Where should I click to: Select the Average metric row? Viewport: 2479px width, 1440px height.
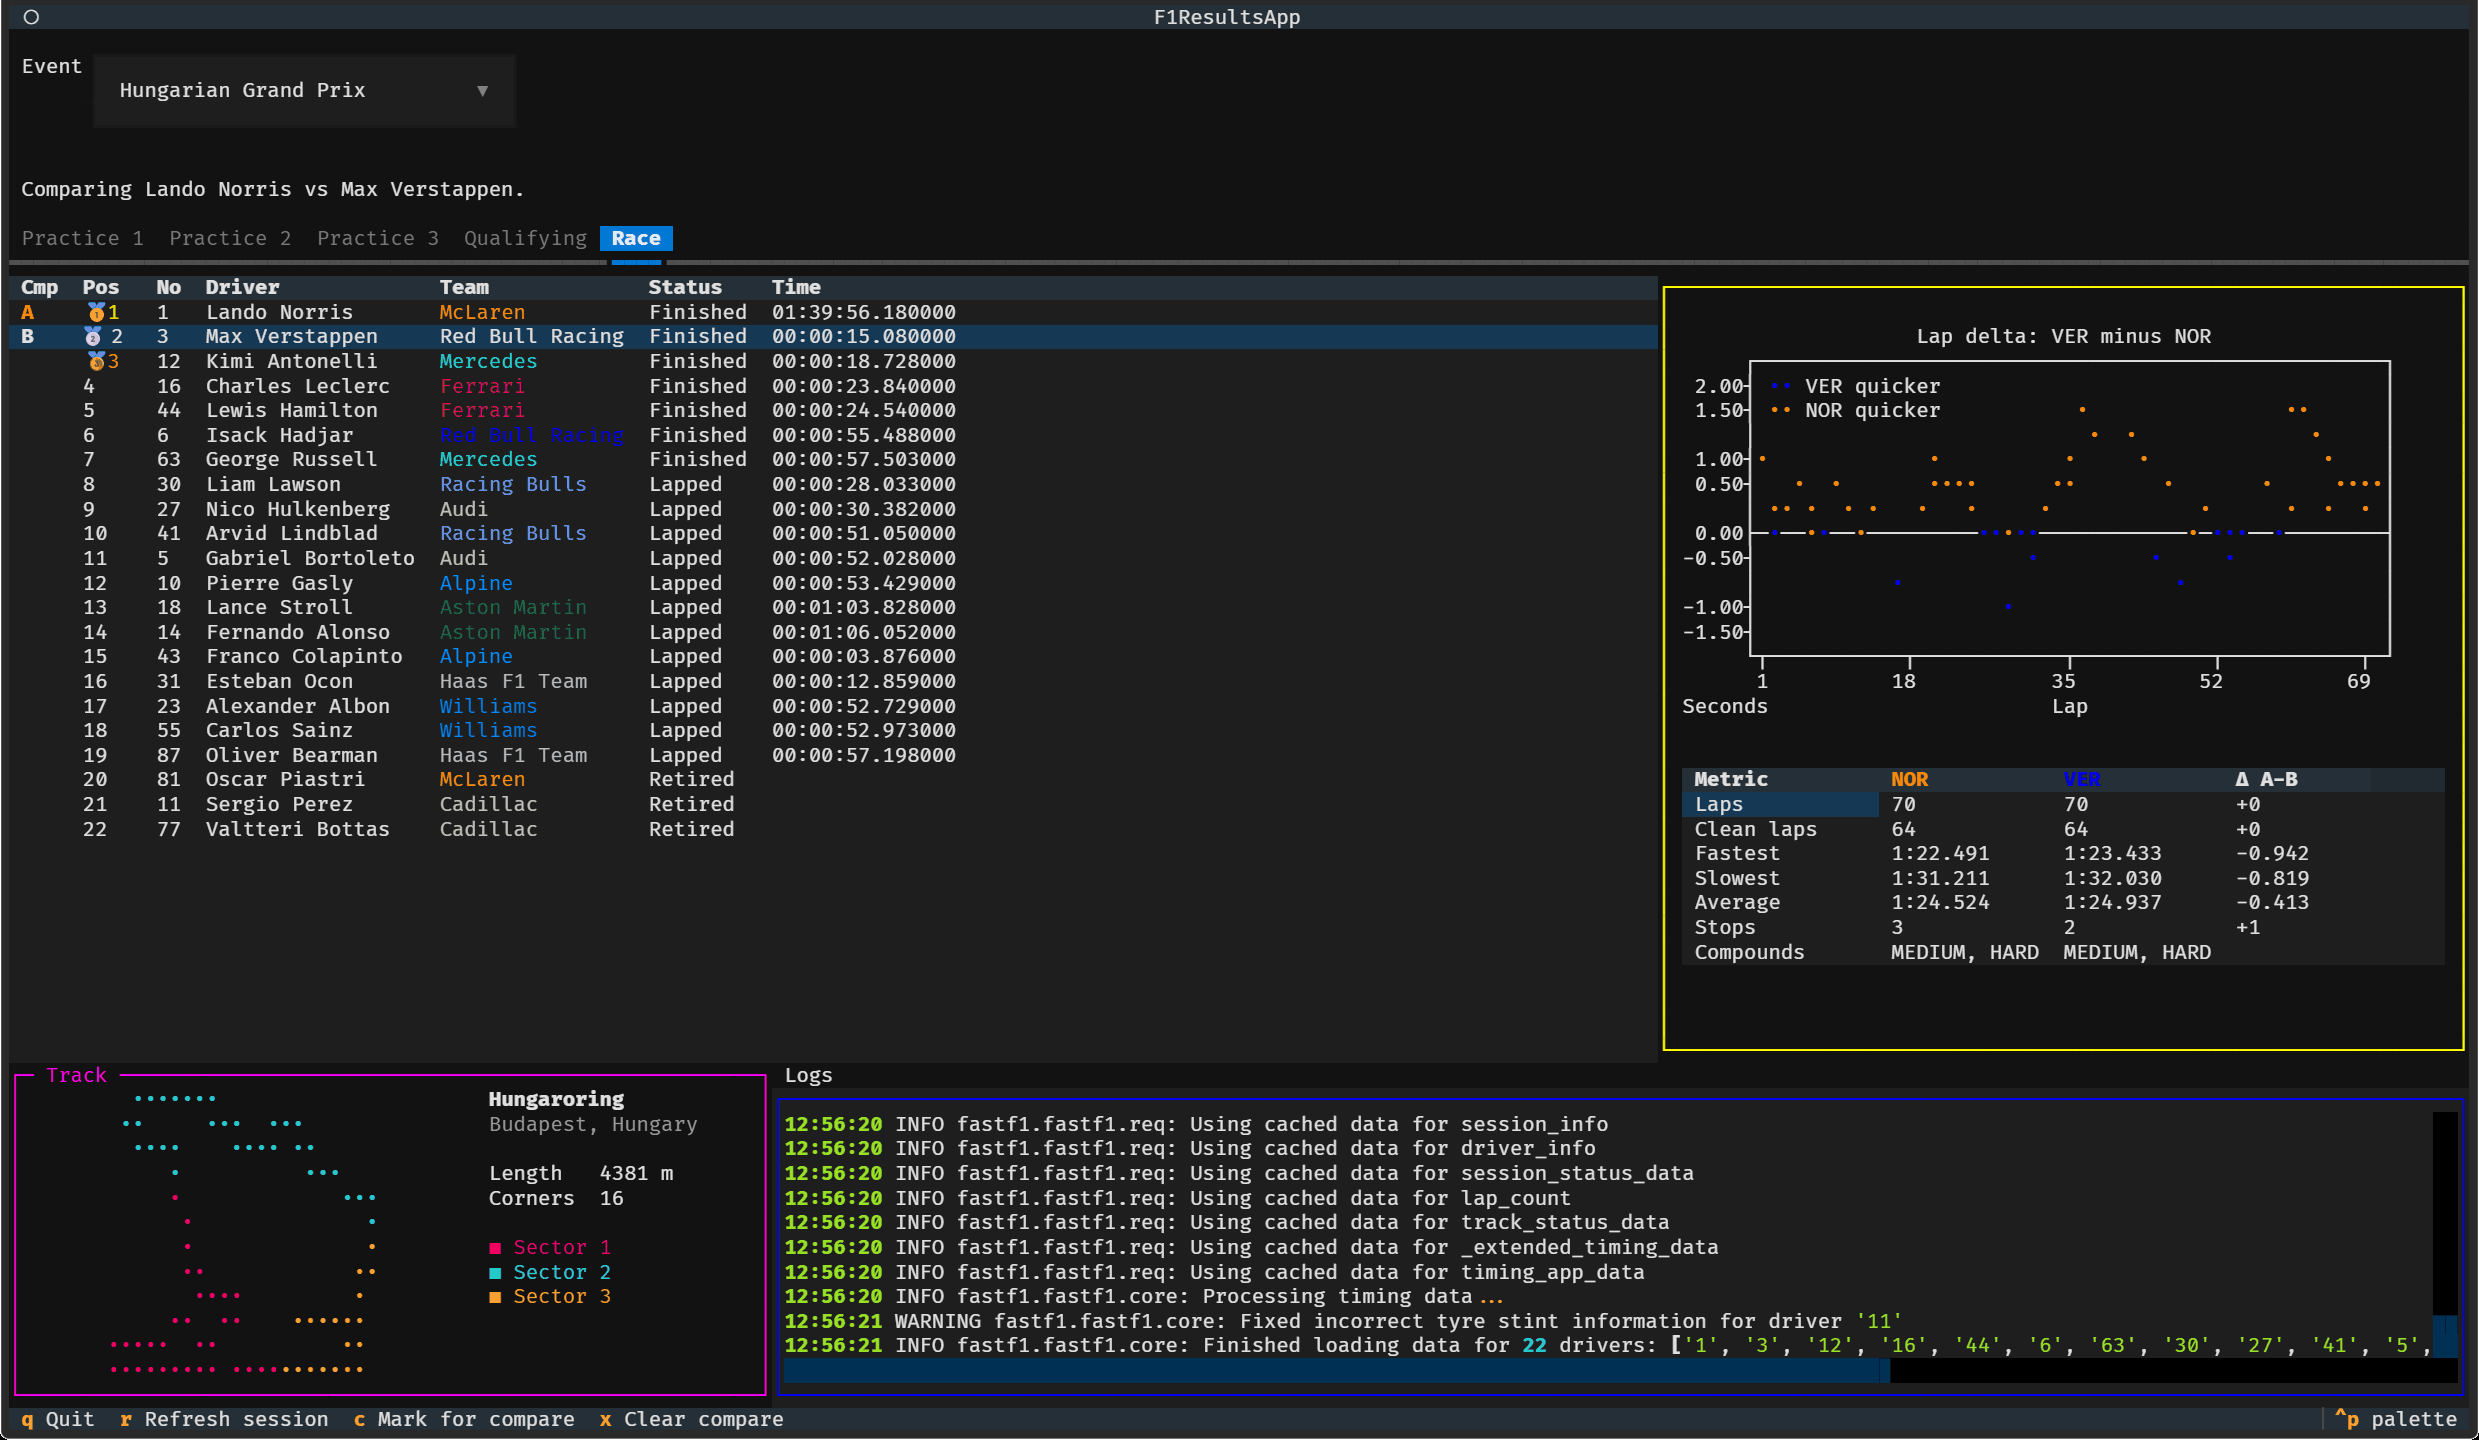[x=2063, y=902]
